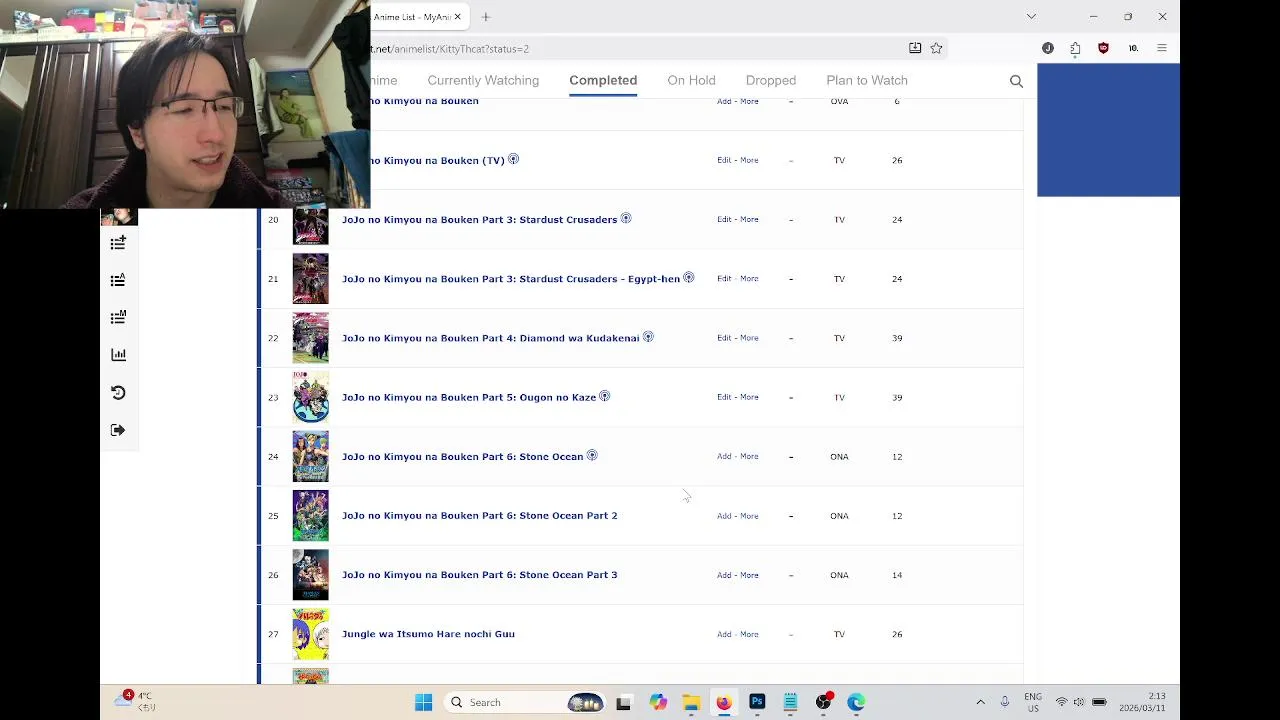
Task: Select the Completed tab
Action: 603,80
